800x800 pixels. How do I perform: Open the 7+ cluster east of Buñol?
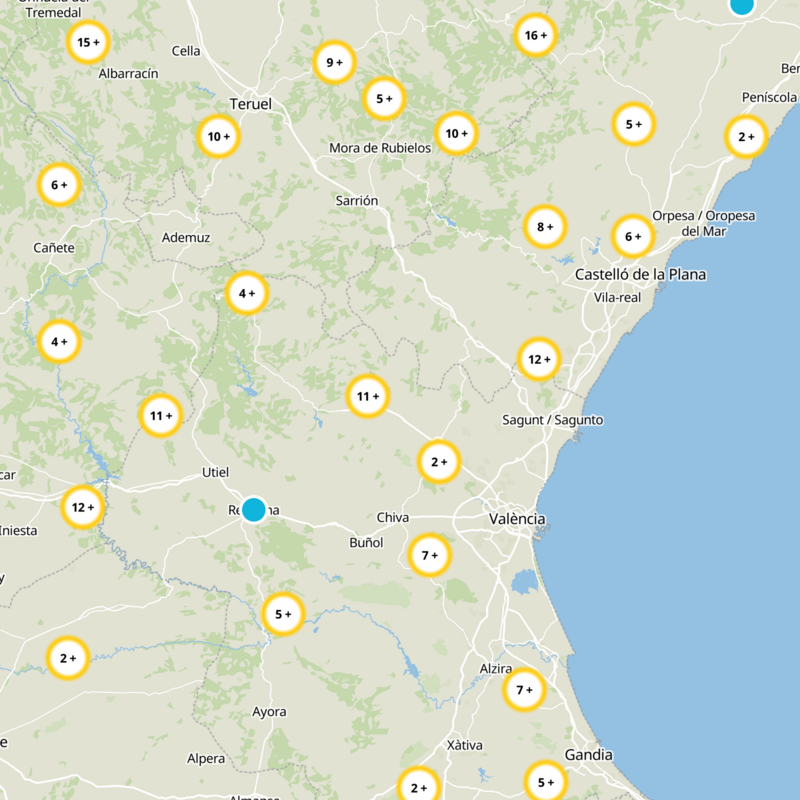[x=430, y=555]
